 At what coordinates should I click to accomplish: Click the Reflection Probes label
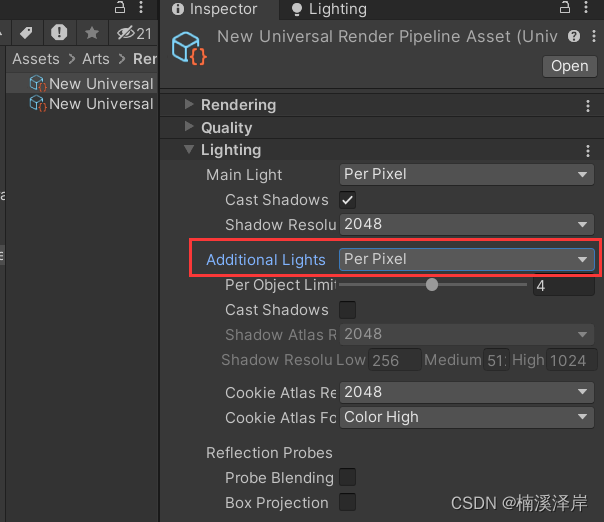(x=269, y=453)
